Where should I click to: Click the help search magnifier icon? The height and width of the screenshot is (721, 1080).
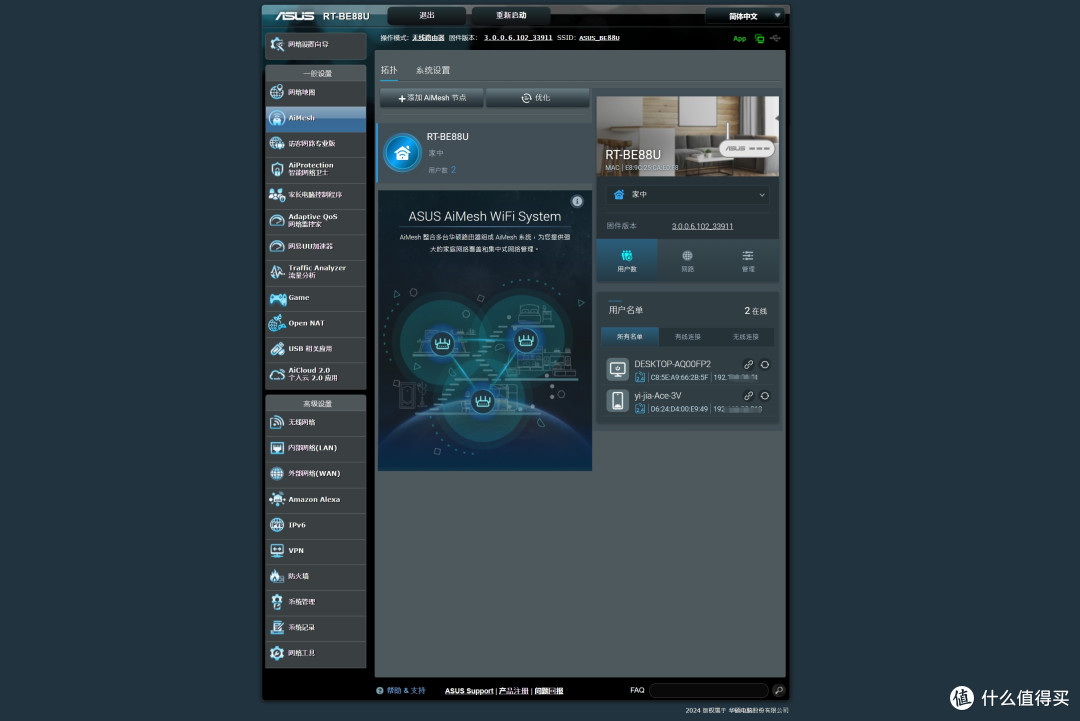click(x=778, y=690)
